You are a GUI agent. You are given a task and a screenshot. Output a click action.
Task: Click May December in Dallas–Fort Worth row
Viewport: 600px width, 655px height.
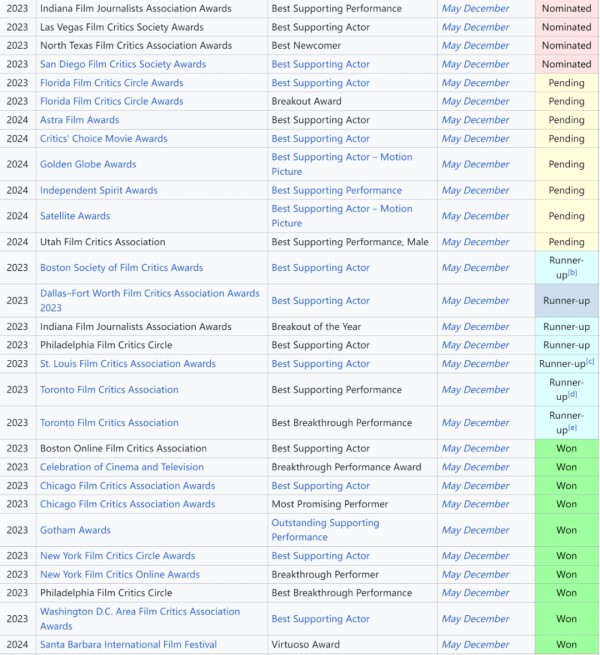(475, 300)
